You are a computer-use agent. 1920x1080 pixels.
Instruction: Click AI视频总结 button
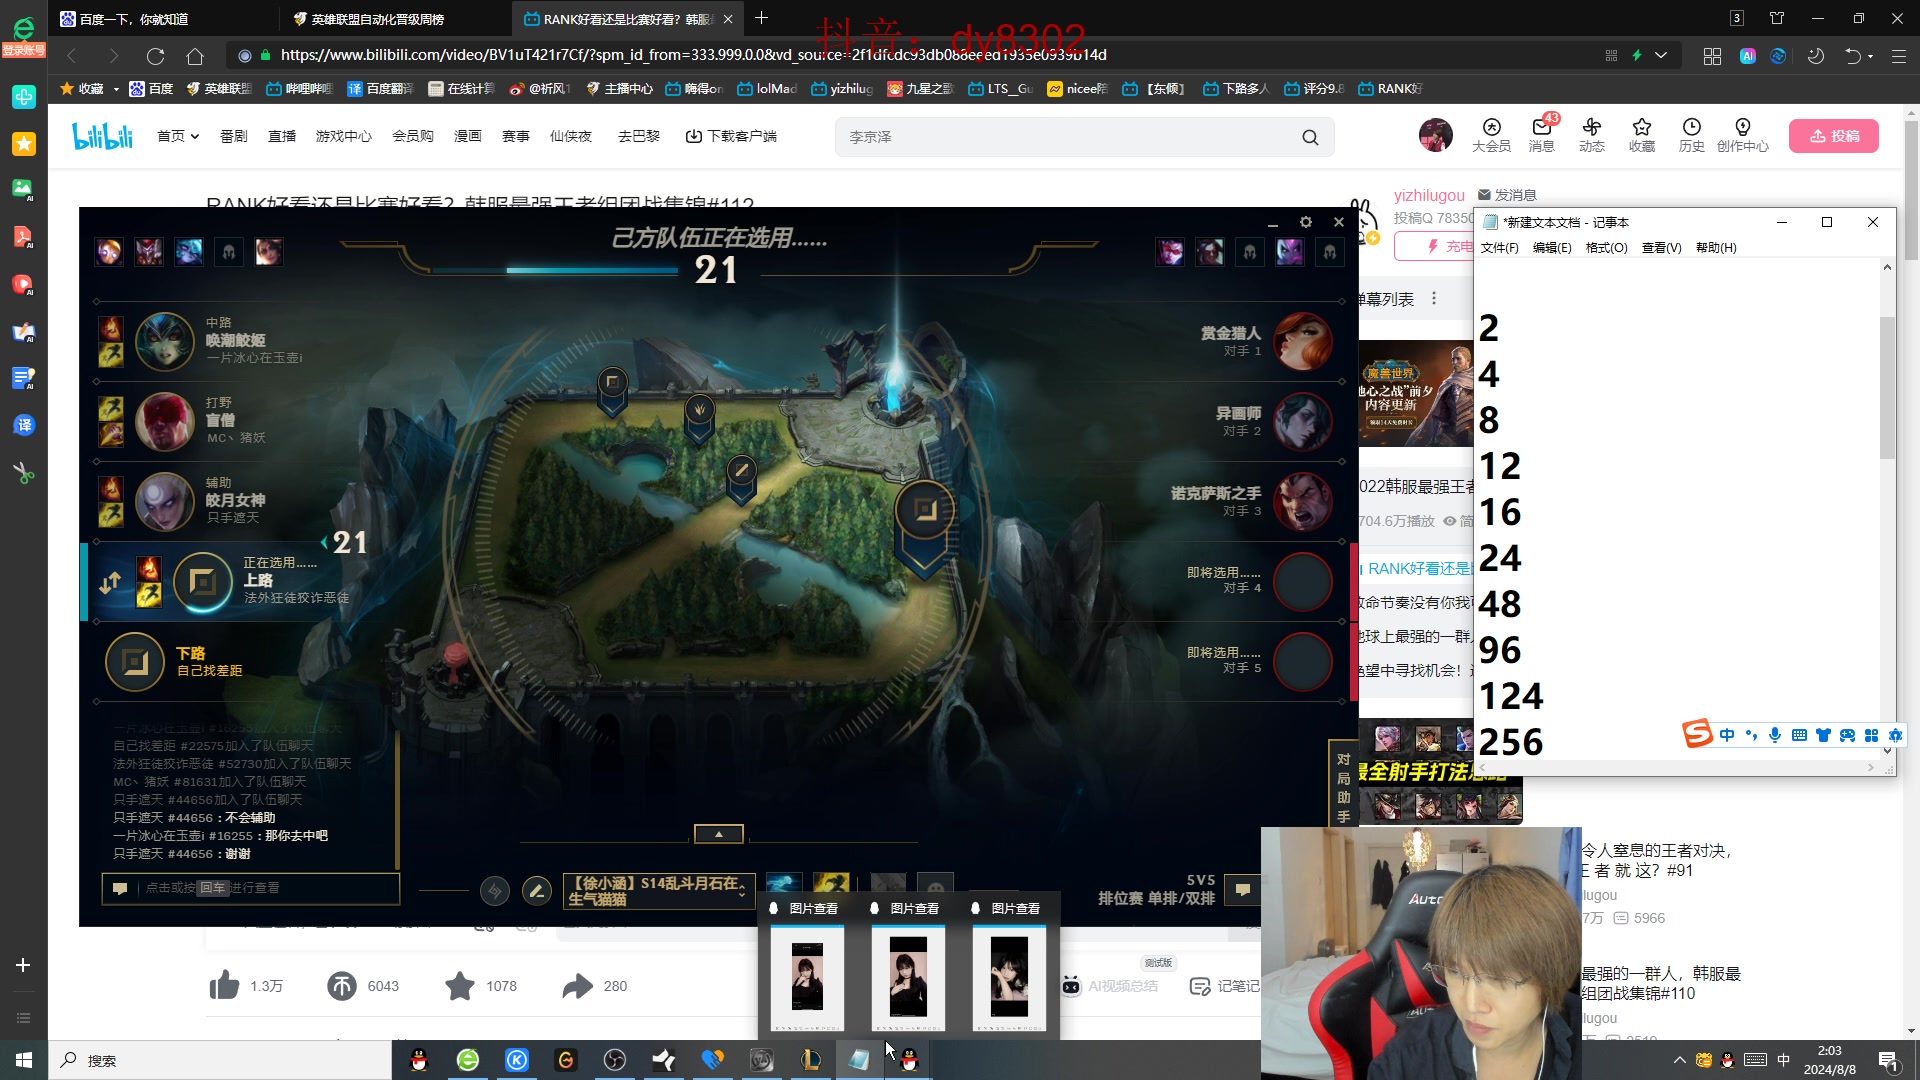point(1111,986)
